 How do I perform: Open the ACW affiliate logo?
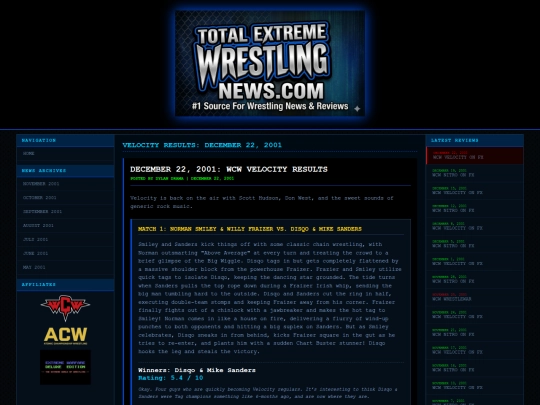(65, 336)
